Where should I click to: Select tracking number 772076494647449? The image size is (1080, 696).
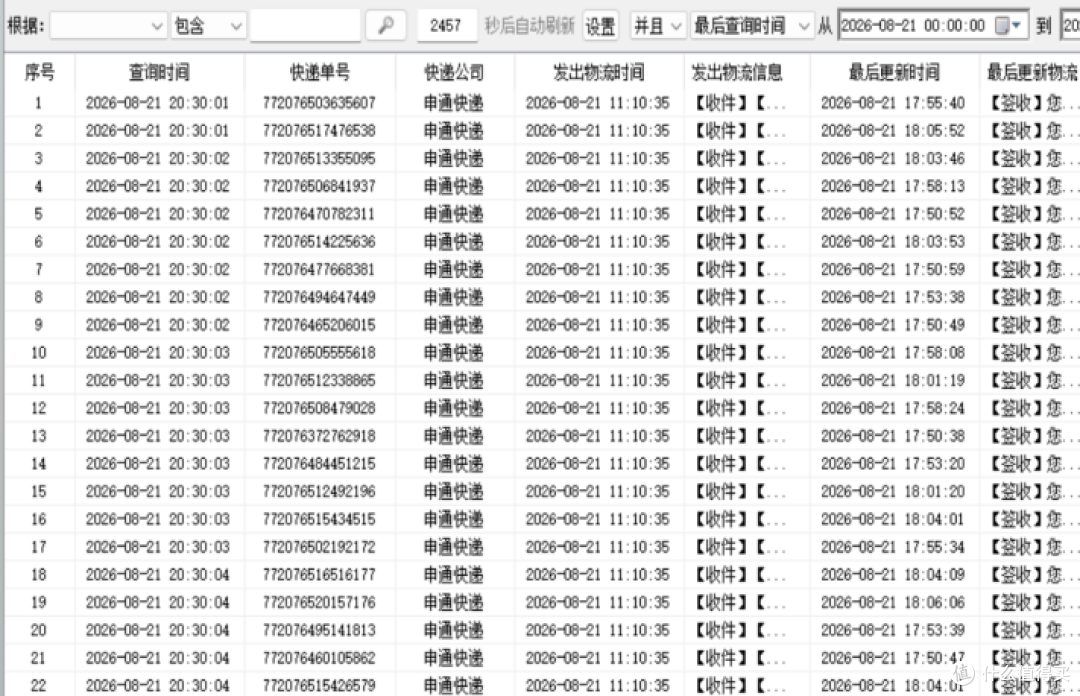319,298
